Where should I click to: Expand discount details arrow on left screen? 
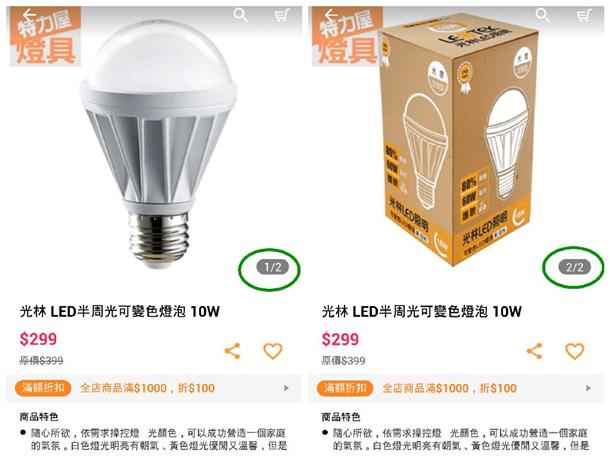pos(286,388)
